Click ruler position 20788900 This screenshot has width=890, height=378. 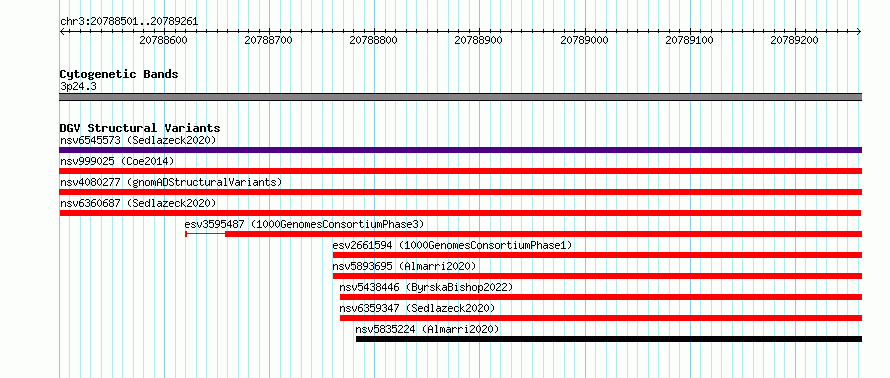[x=479, y=40]
